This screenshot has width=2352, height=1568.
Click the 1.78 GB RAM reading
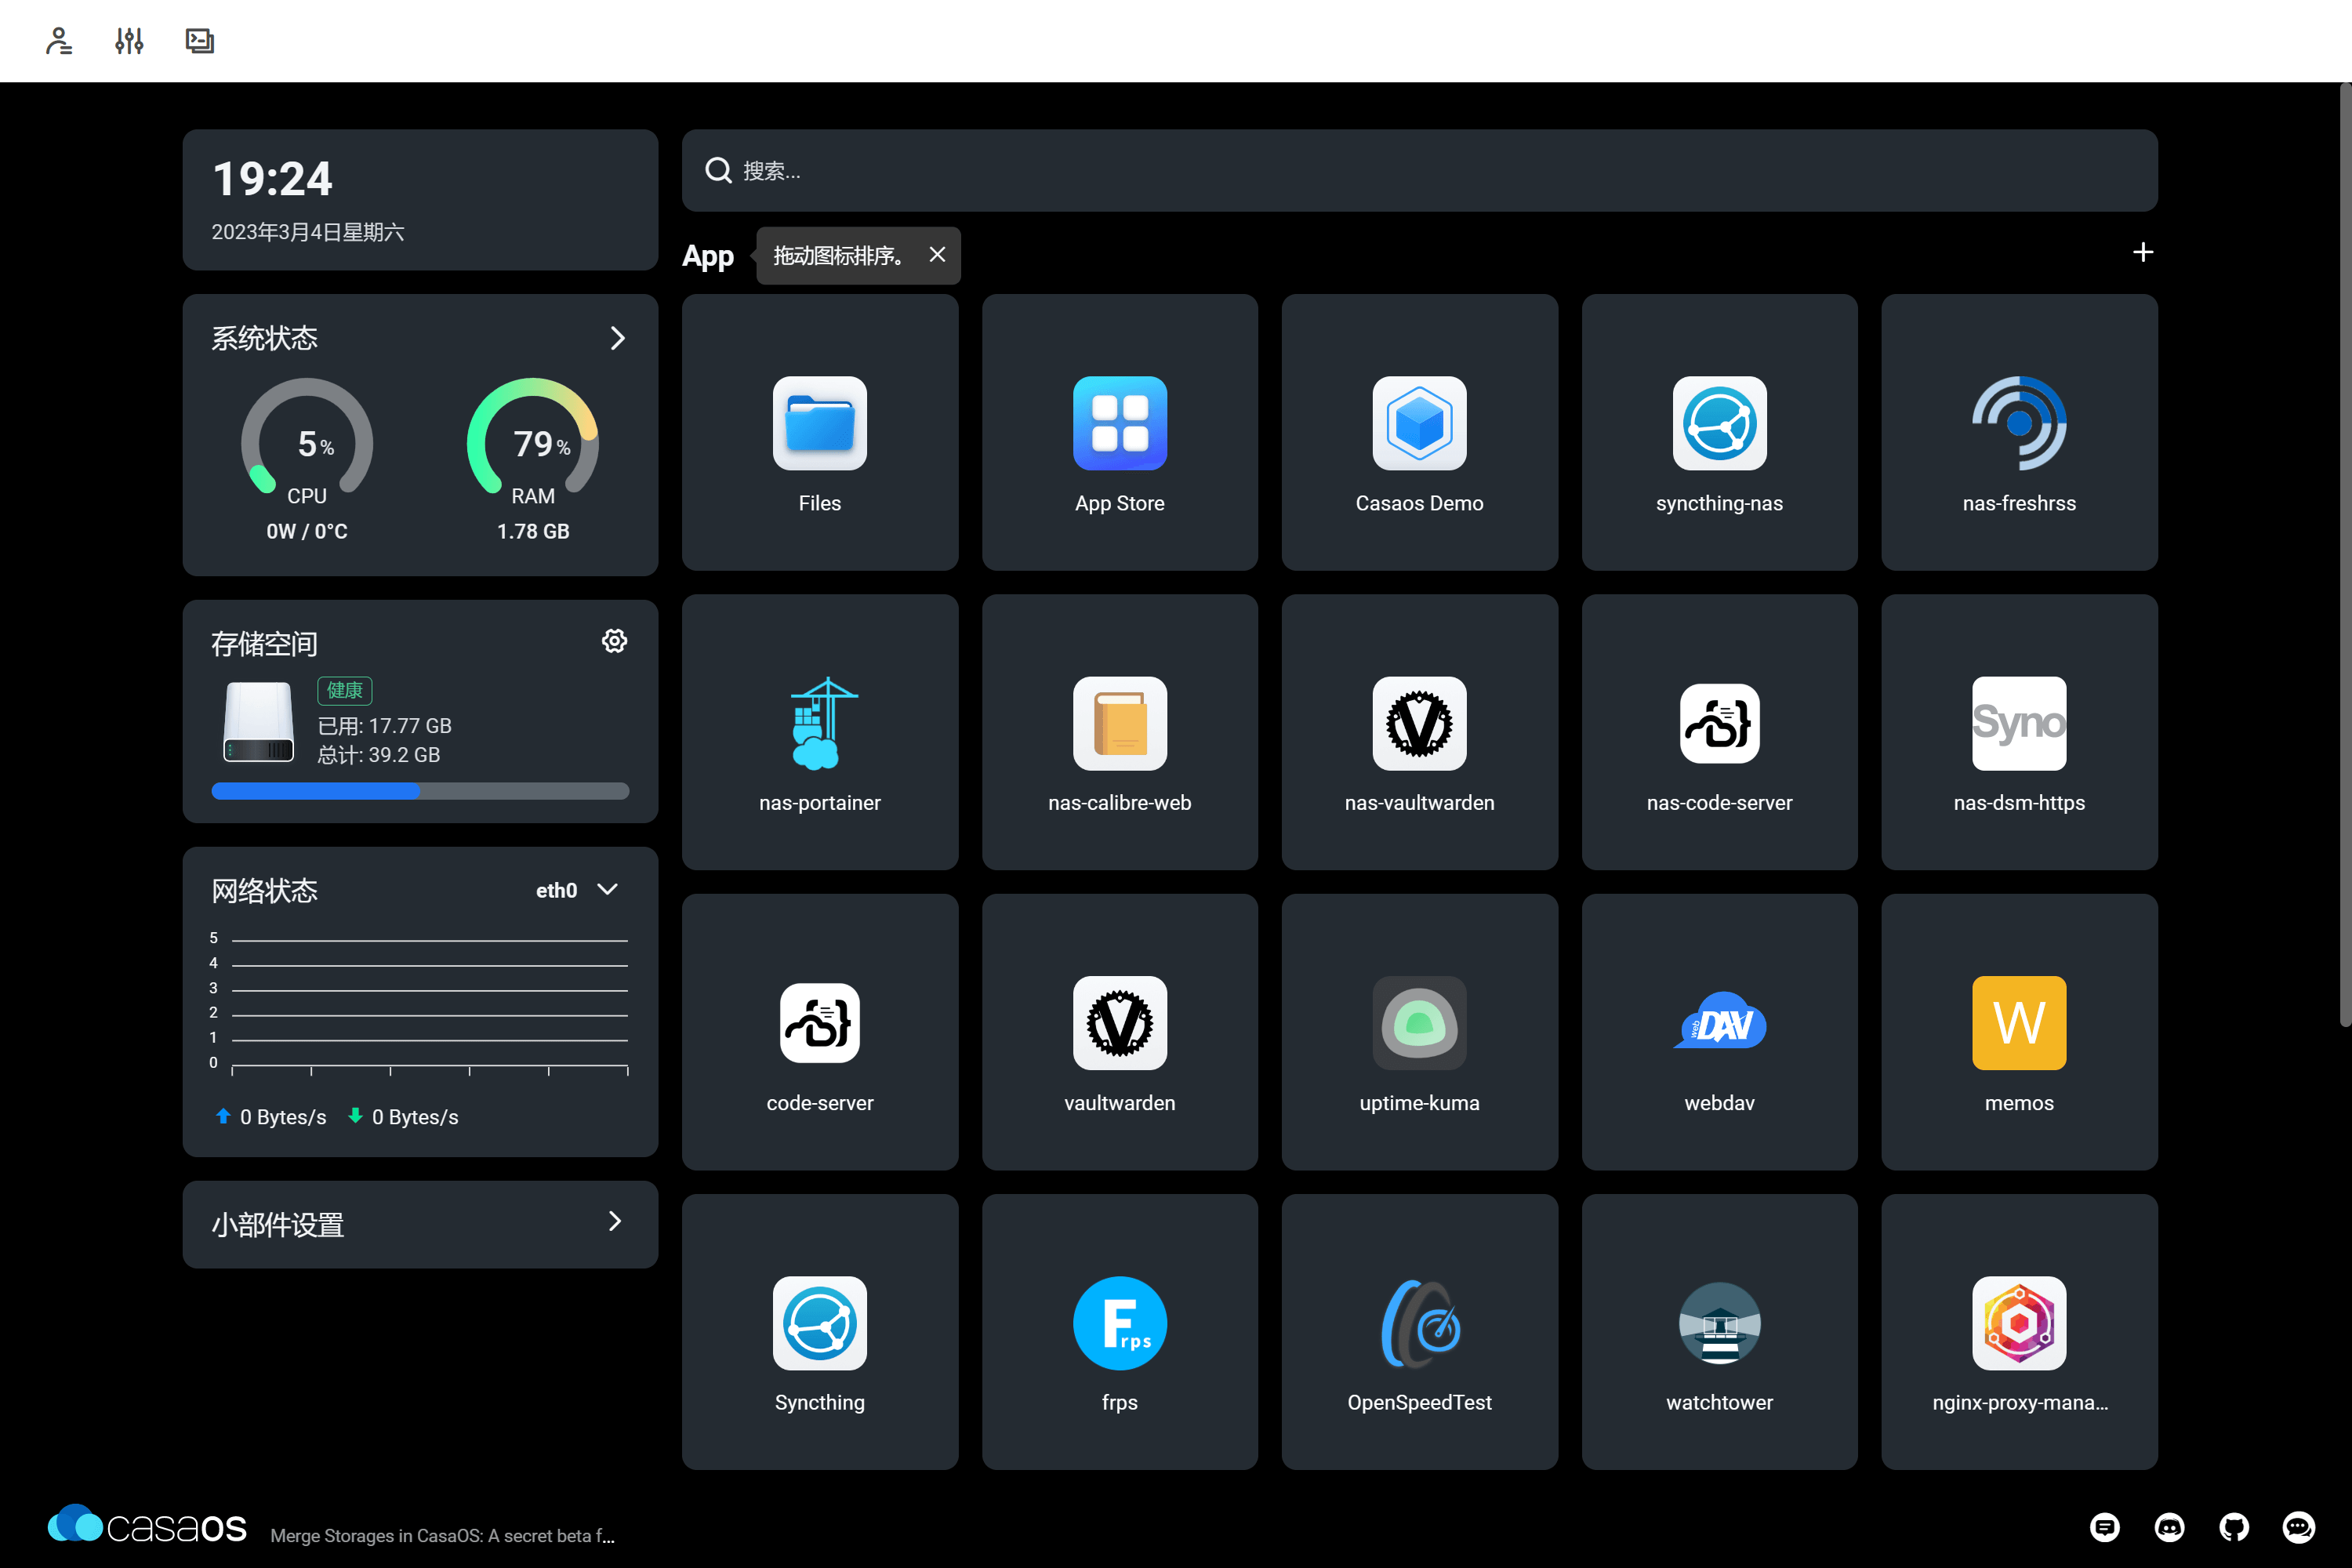pos(533,531)
